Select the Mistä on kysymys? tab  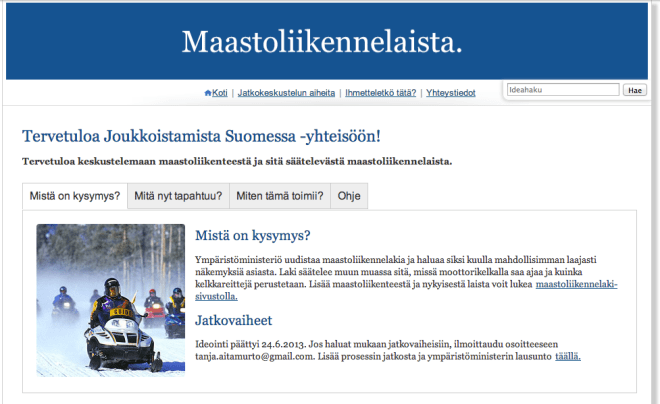point(75,196)
